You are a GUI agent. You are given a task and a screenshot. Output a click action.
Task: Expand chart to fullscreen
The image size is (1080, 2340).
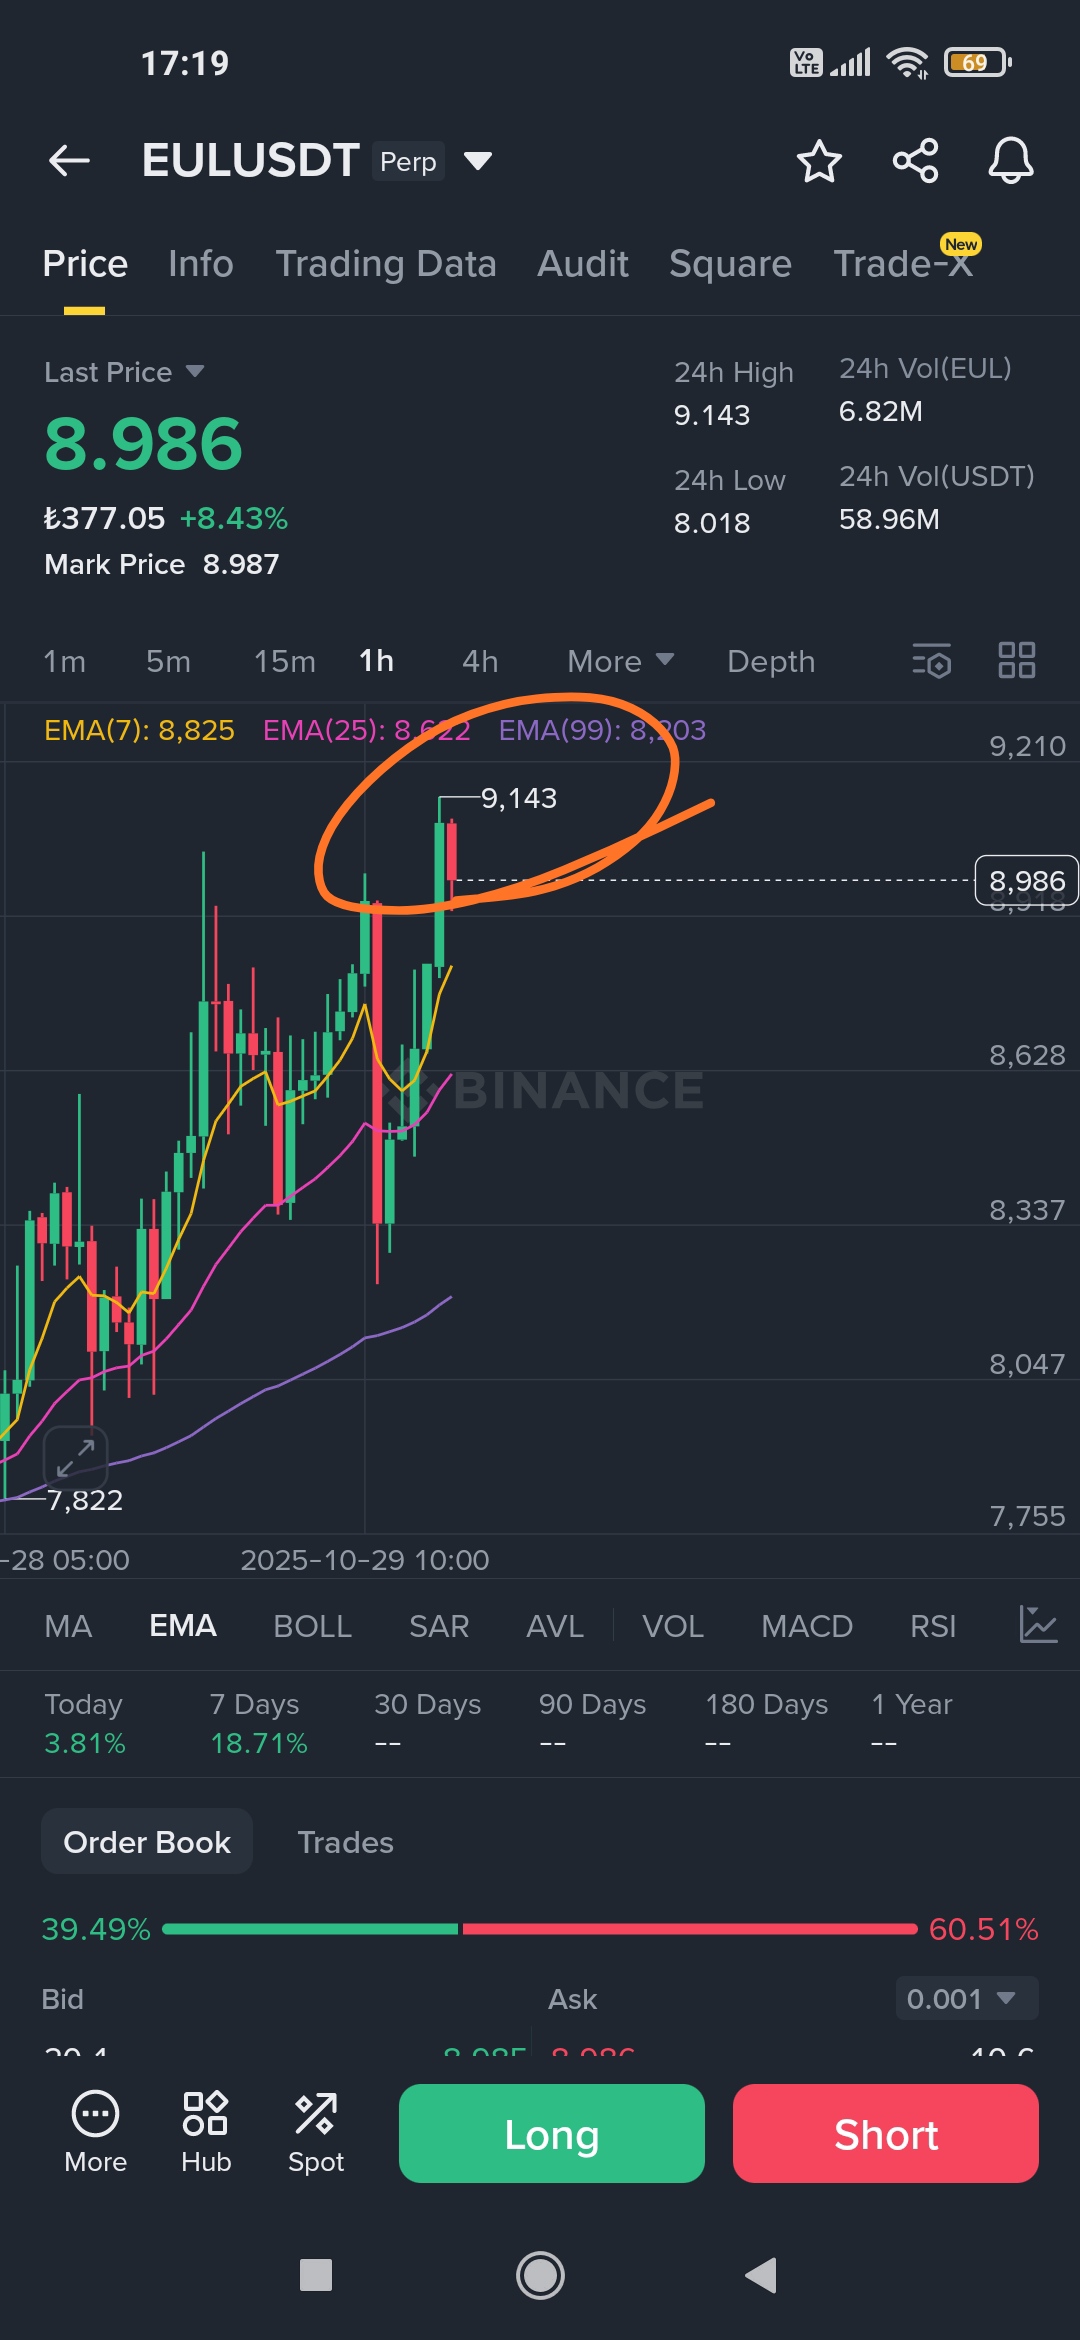(75, 1457)
